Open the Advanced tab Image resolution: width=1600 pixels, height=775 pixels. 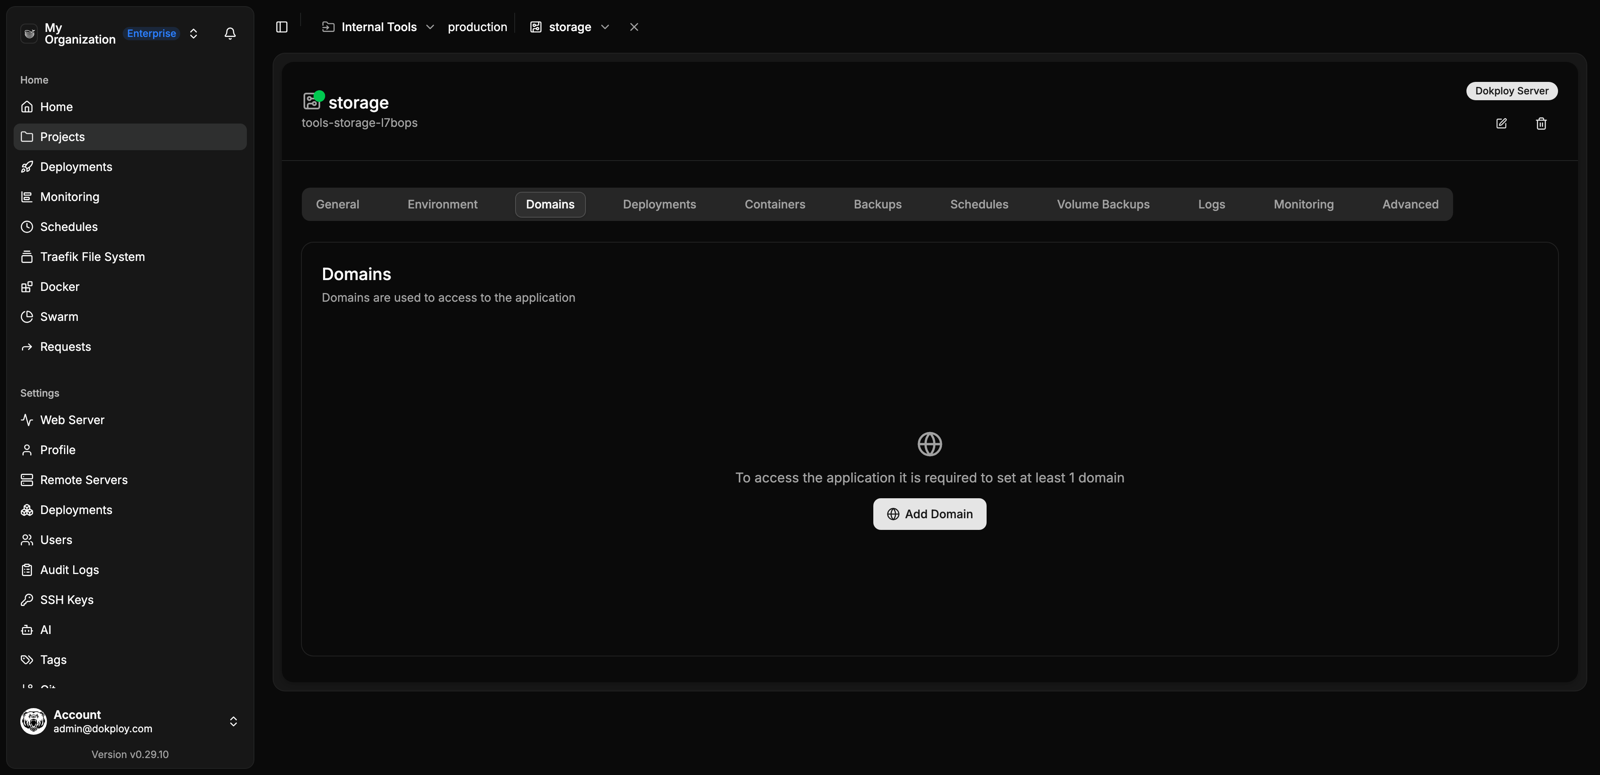click(x=1410, y=204)
